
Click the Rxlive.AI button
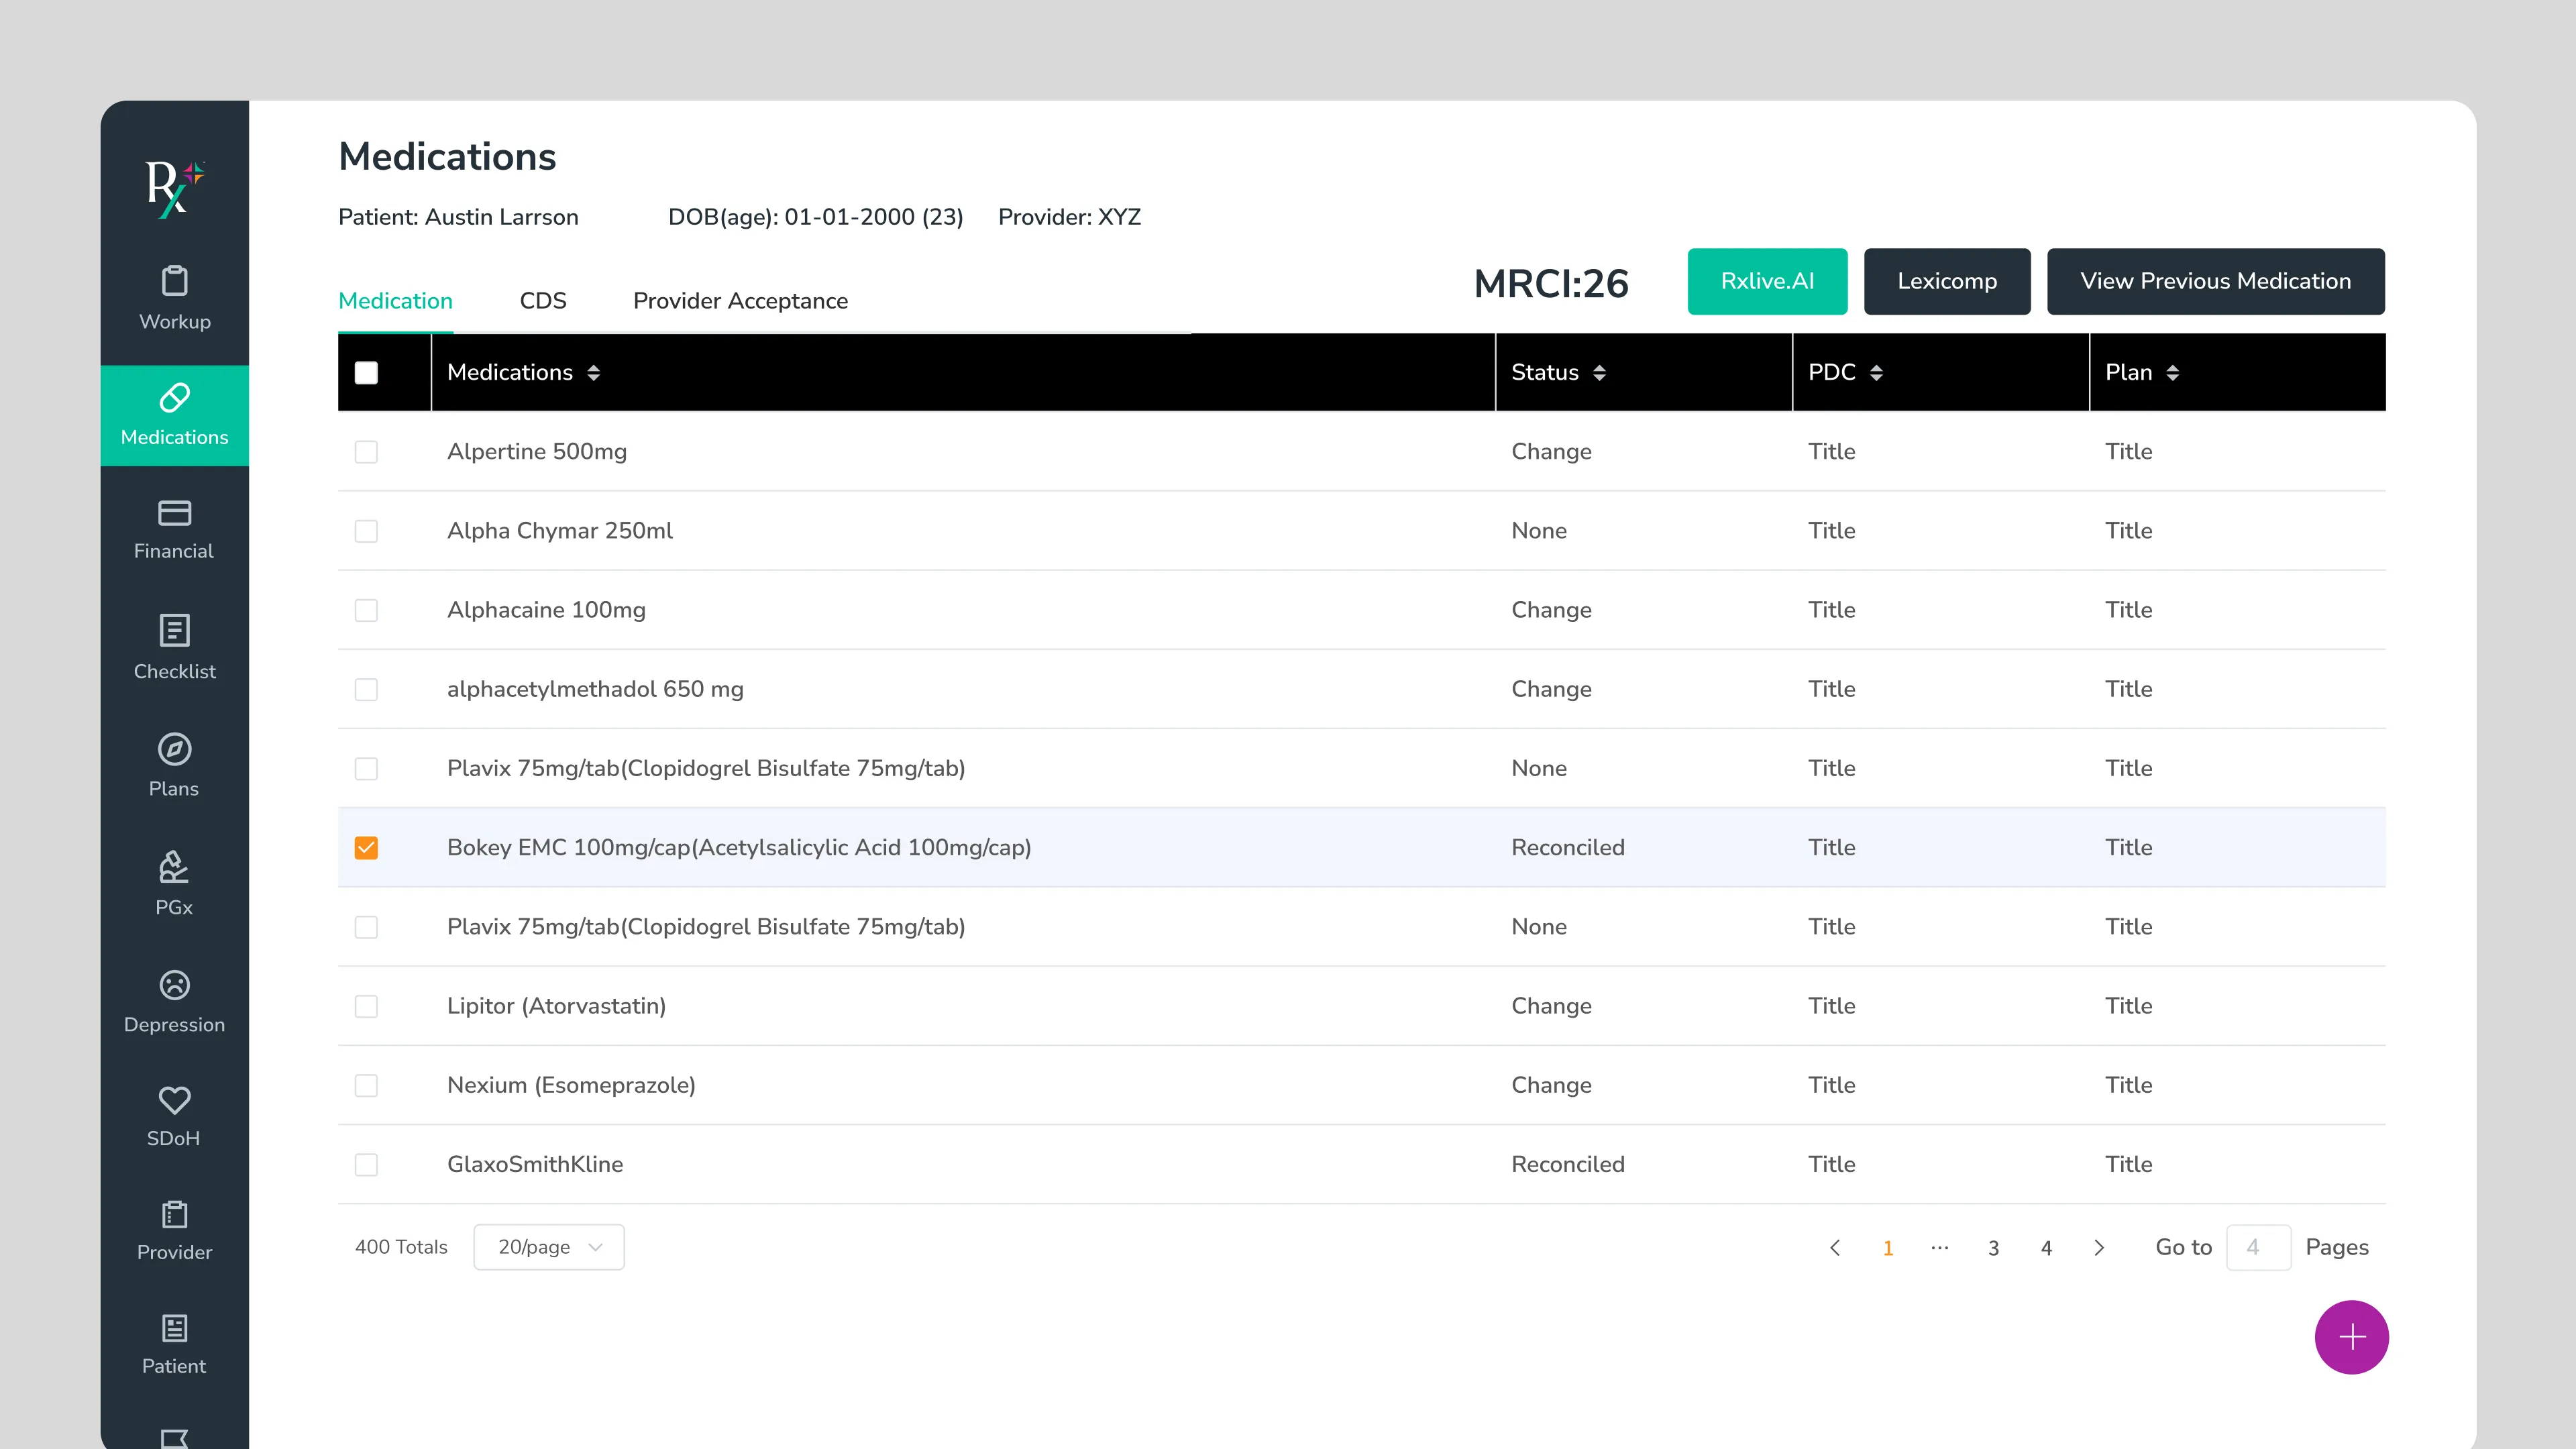pos(1767,281)
